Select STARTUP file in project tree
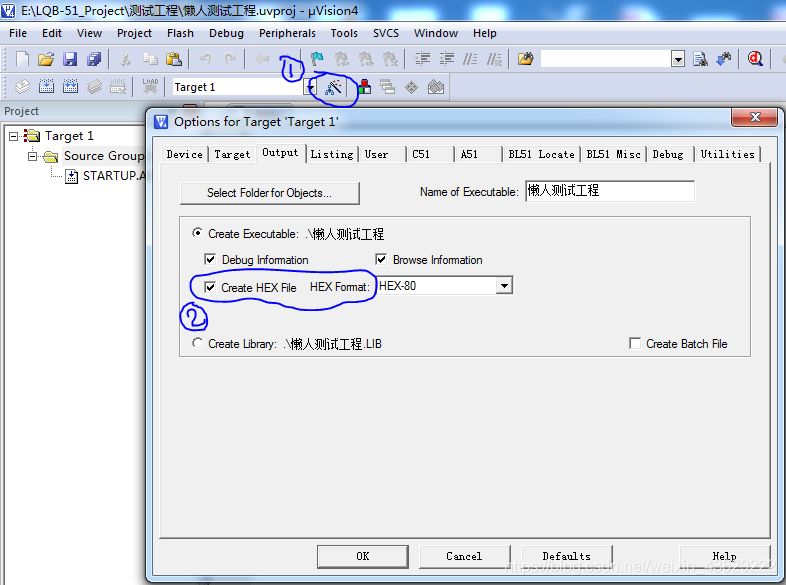The image size is (786, 585). point(114,176)
